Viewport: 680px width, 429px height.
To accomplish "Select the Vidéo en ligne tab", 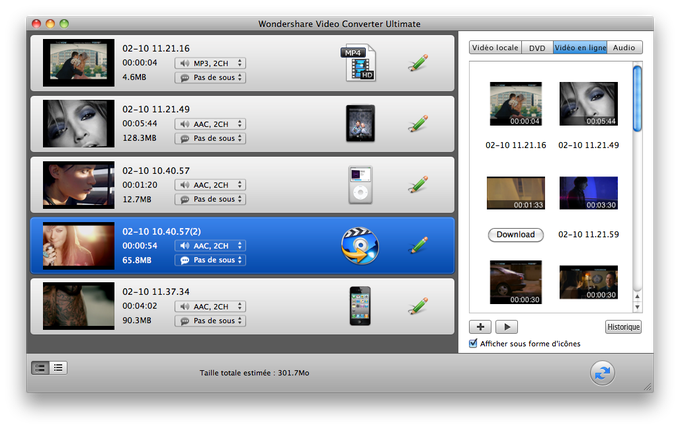I will coord(580,47).
